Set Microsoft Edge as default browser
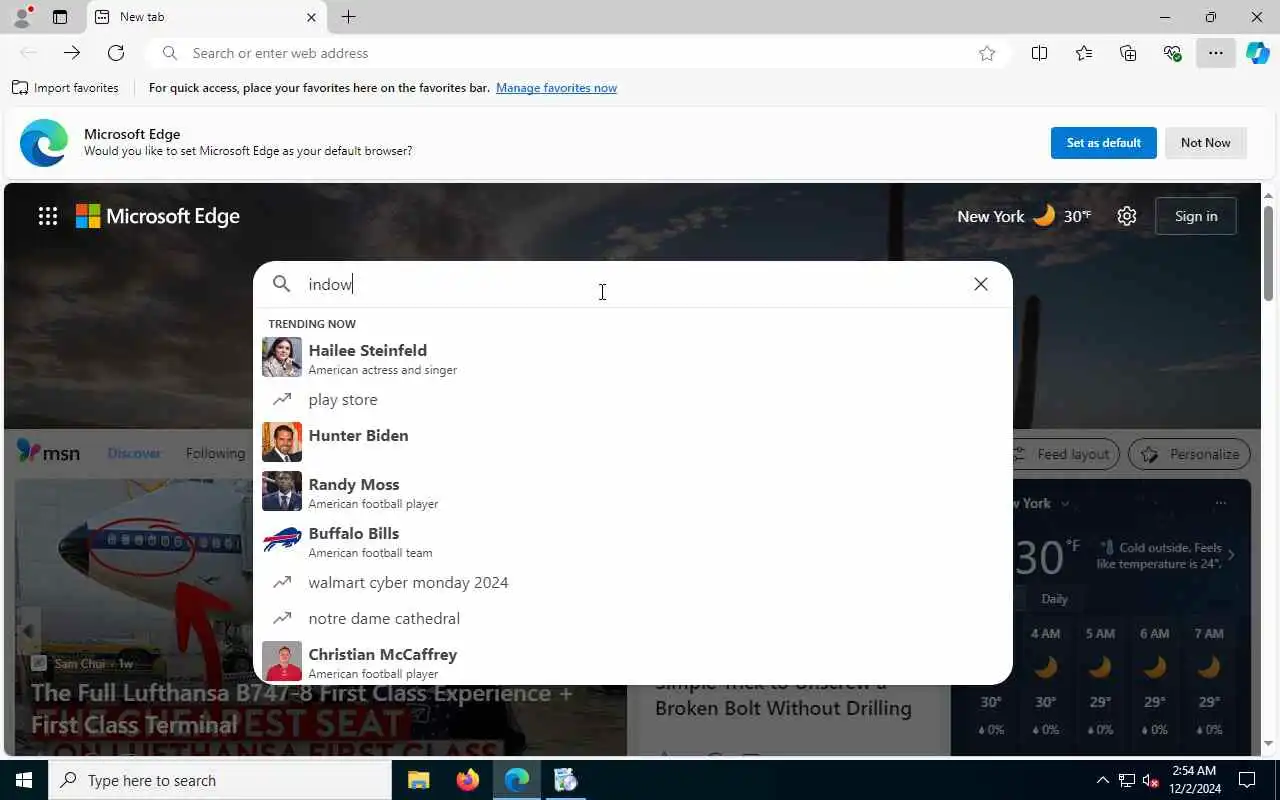This screenshot has width=1280, height=800. point(1103,143)
